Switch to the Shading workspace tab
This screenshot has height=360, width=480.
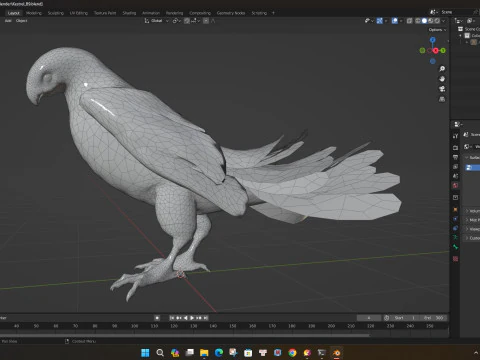[x=129, y=13]
